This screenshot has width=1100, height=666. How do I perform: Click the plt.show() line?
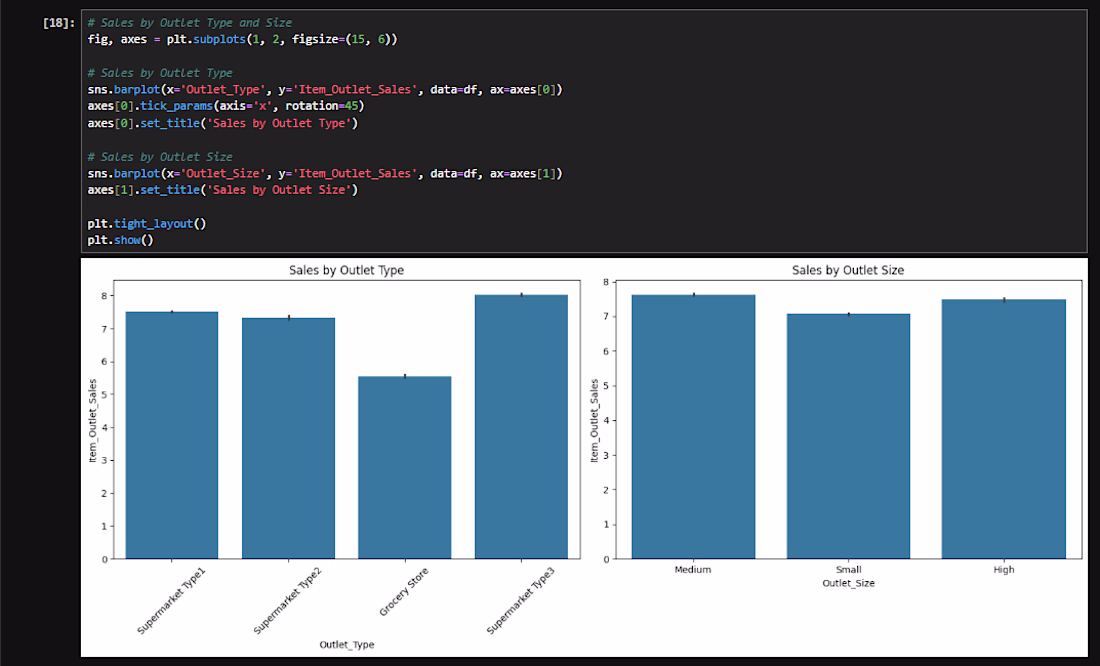(120, 240)
